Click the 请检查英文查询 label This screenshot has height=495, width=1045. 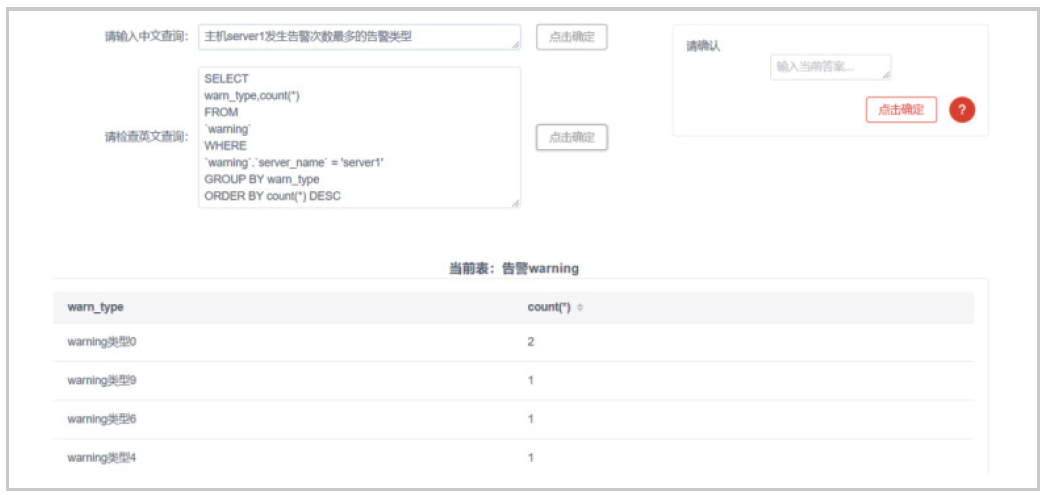(147, 137)
